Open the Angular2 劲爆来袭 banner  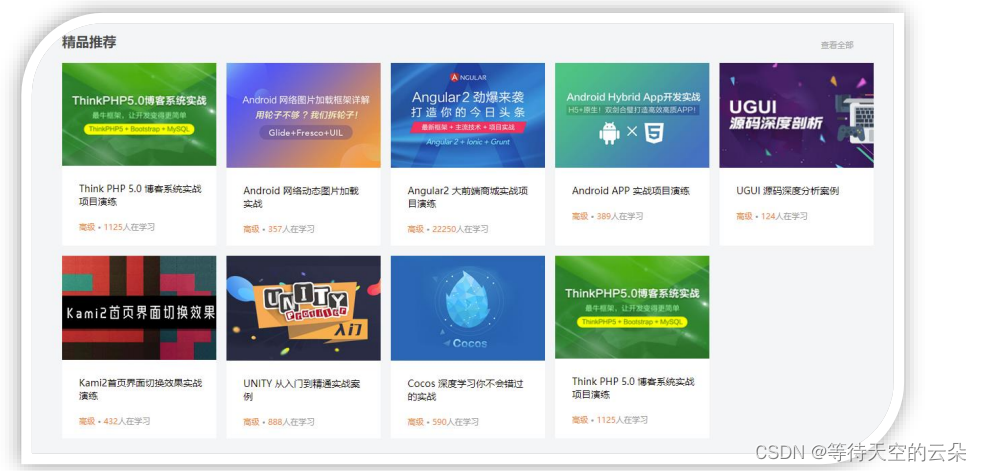(468, 115)
